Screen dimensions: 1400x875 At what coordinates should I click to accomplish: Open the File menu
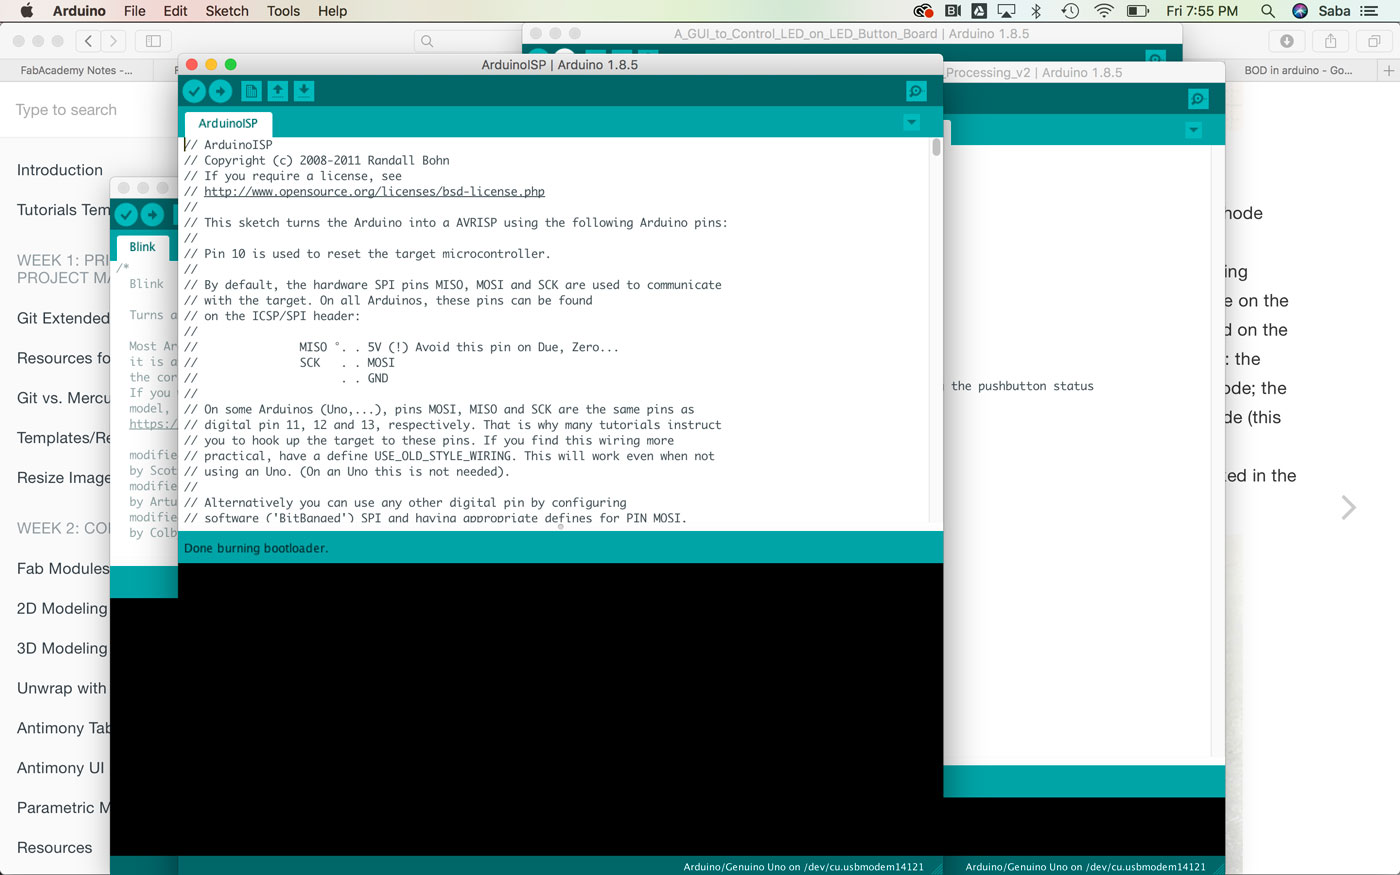coord(135,11)
